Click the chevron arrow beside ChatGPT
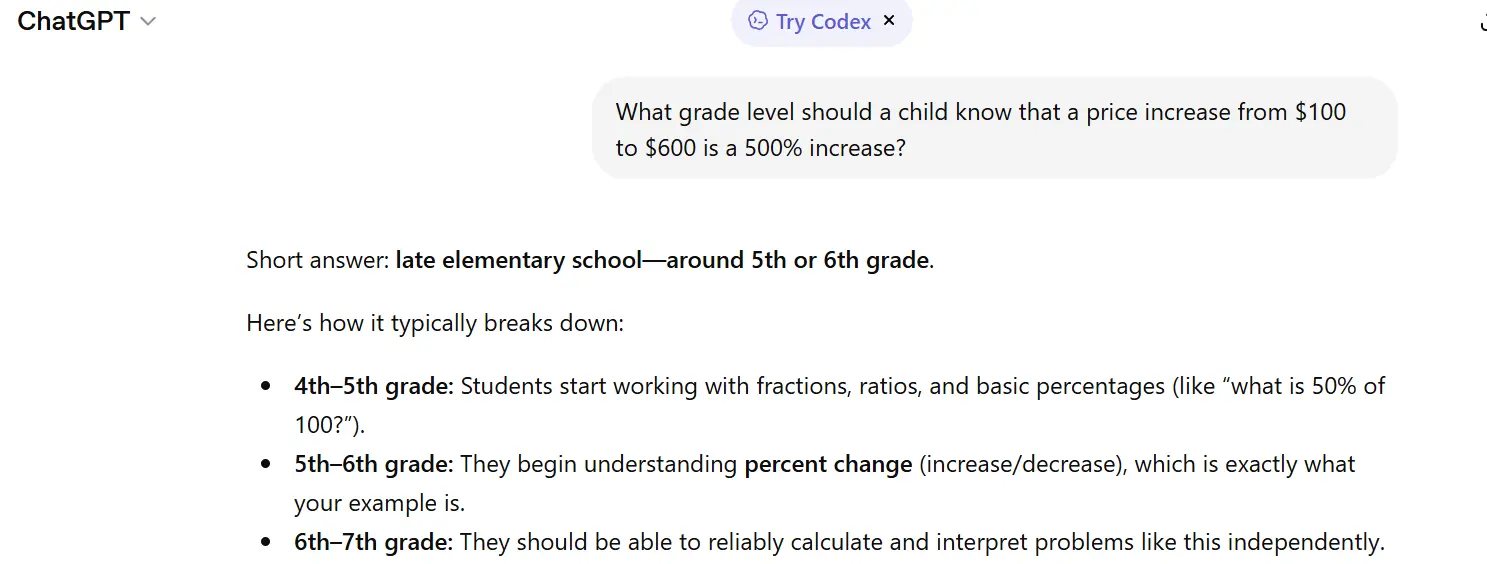Viewport: 1487px width, 564px height. [148, 22]
